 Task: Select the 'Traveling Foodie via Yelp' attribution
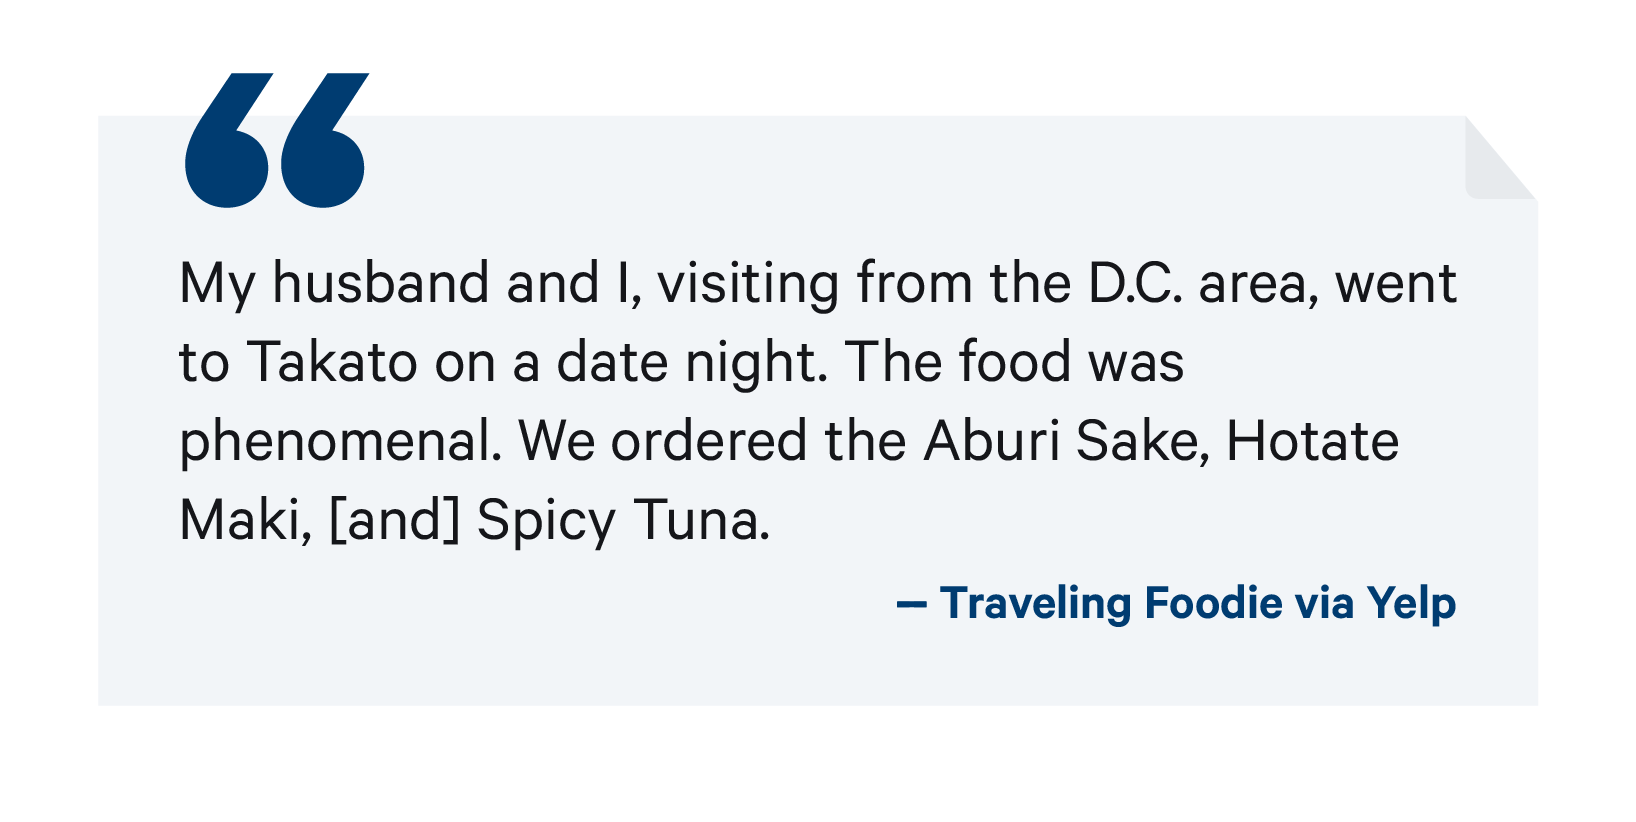click(x=1176, y=604)
